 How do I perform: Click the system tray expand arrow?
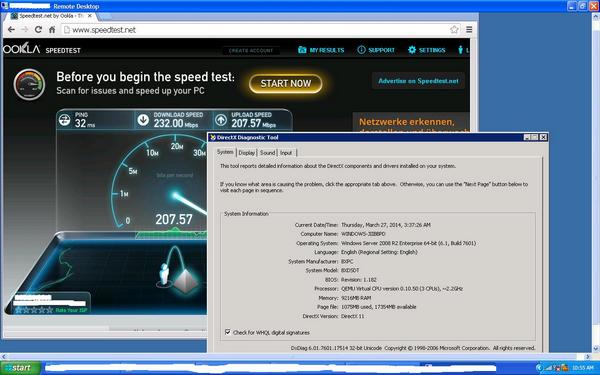540,368
